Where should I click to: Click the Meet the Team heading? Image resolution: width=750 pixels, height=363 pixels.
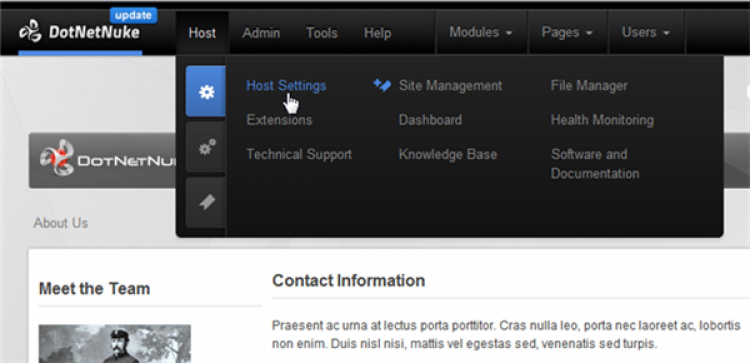(x=94, y=288)
